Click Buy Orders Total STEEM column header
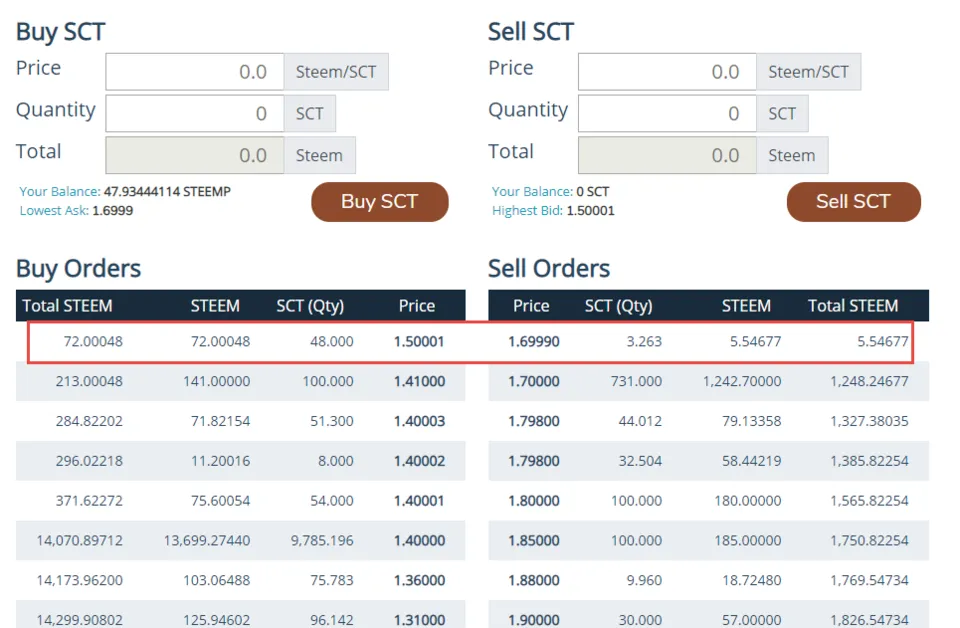Viewport: 960px width, 628px height. [67, 305]
